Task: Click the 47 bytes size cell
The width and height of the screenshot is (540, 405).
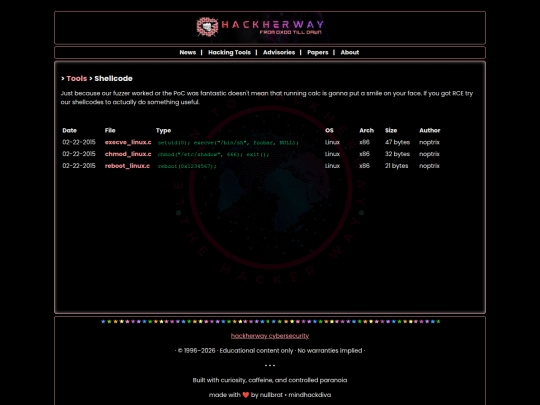Action: click(397, 142)
